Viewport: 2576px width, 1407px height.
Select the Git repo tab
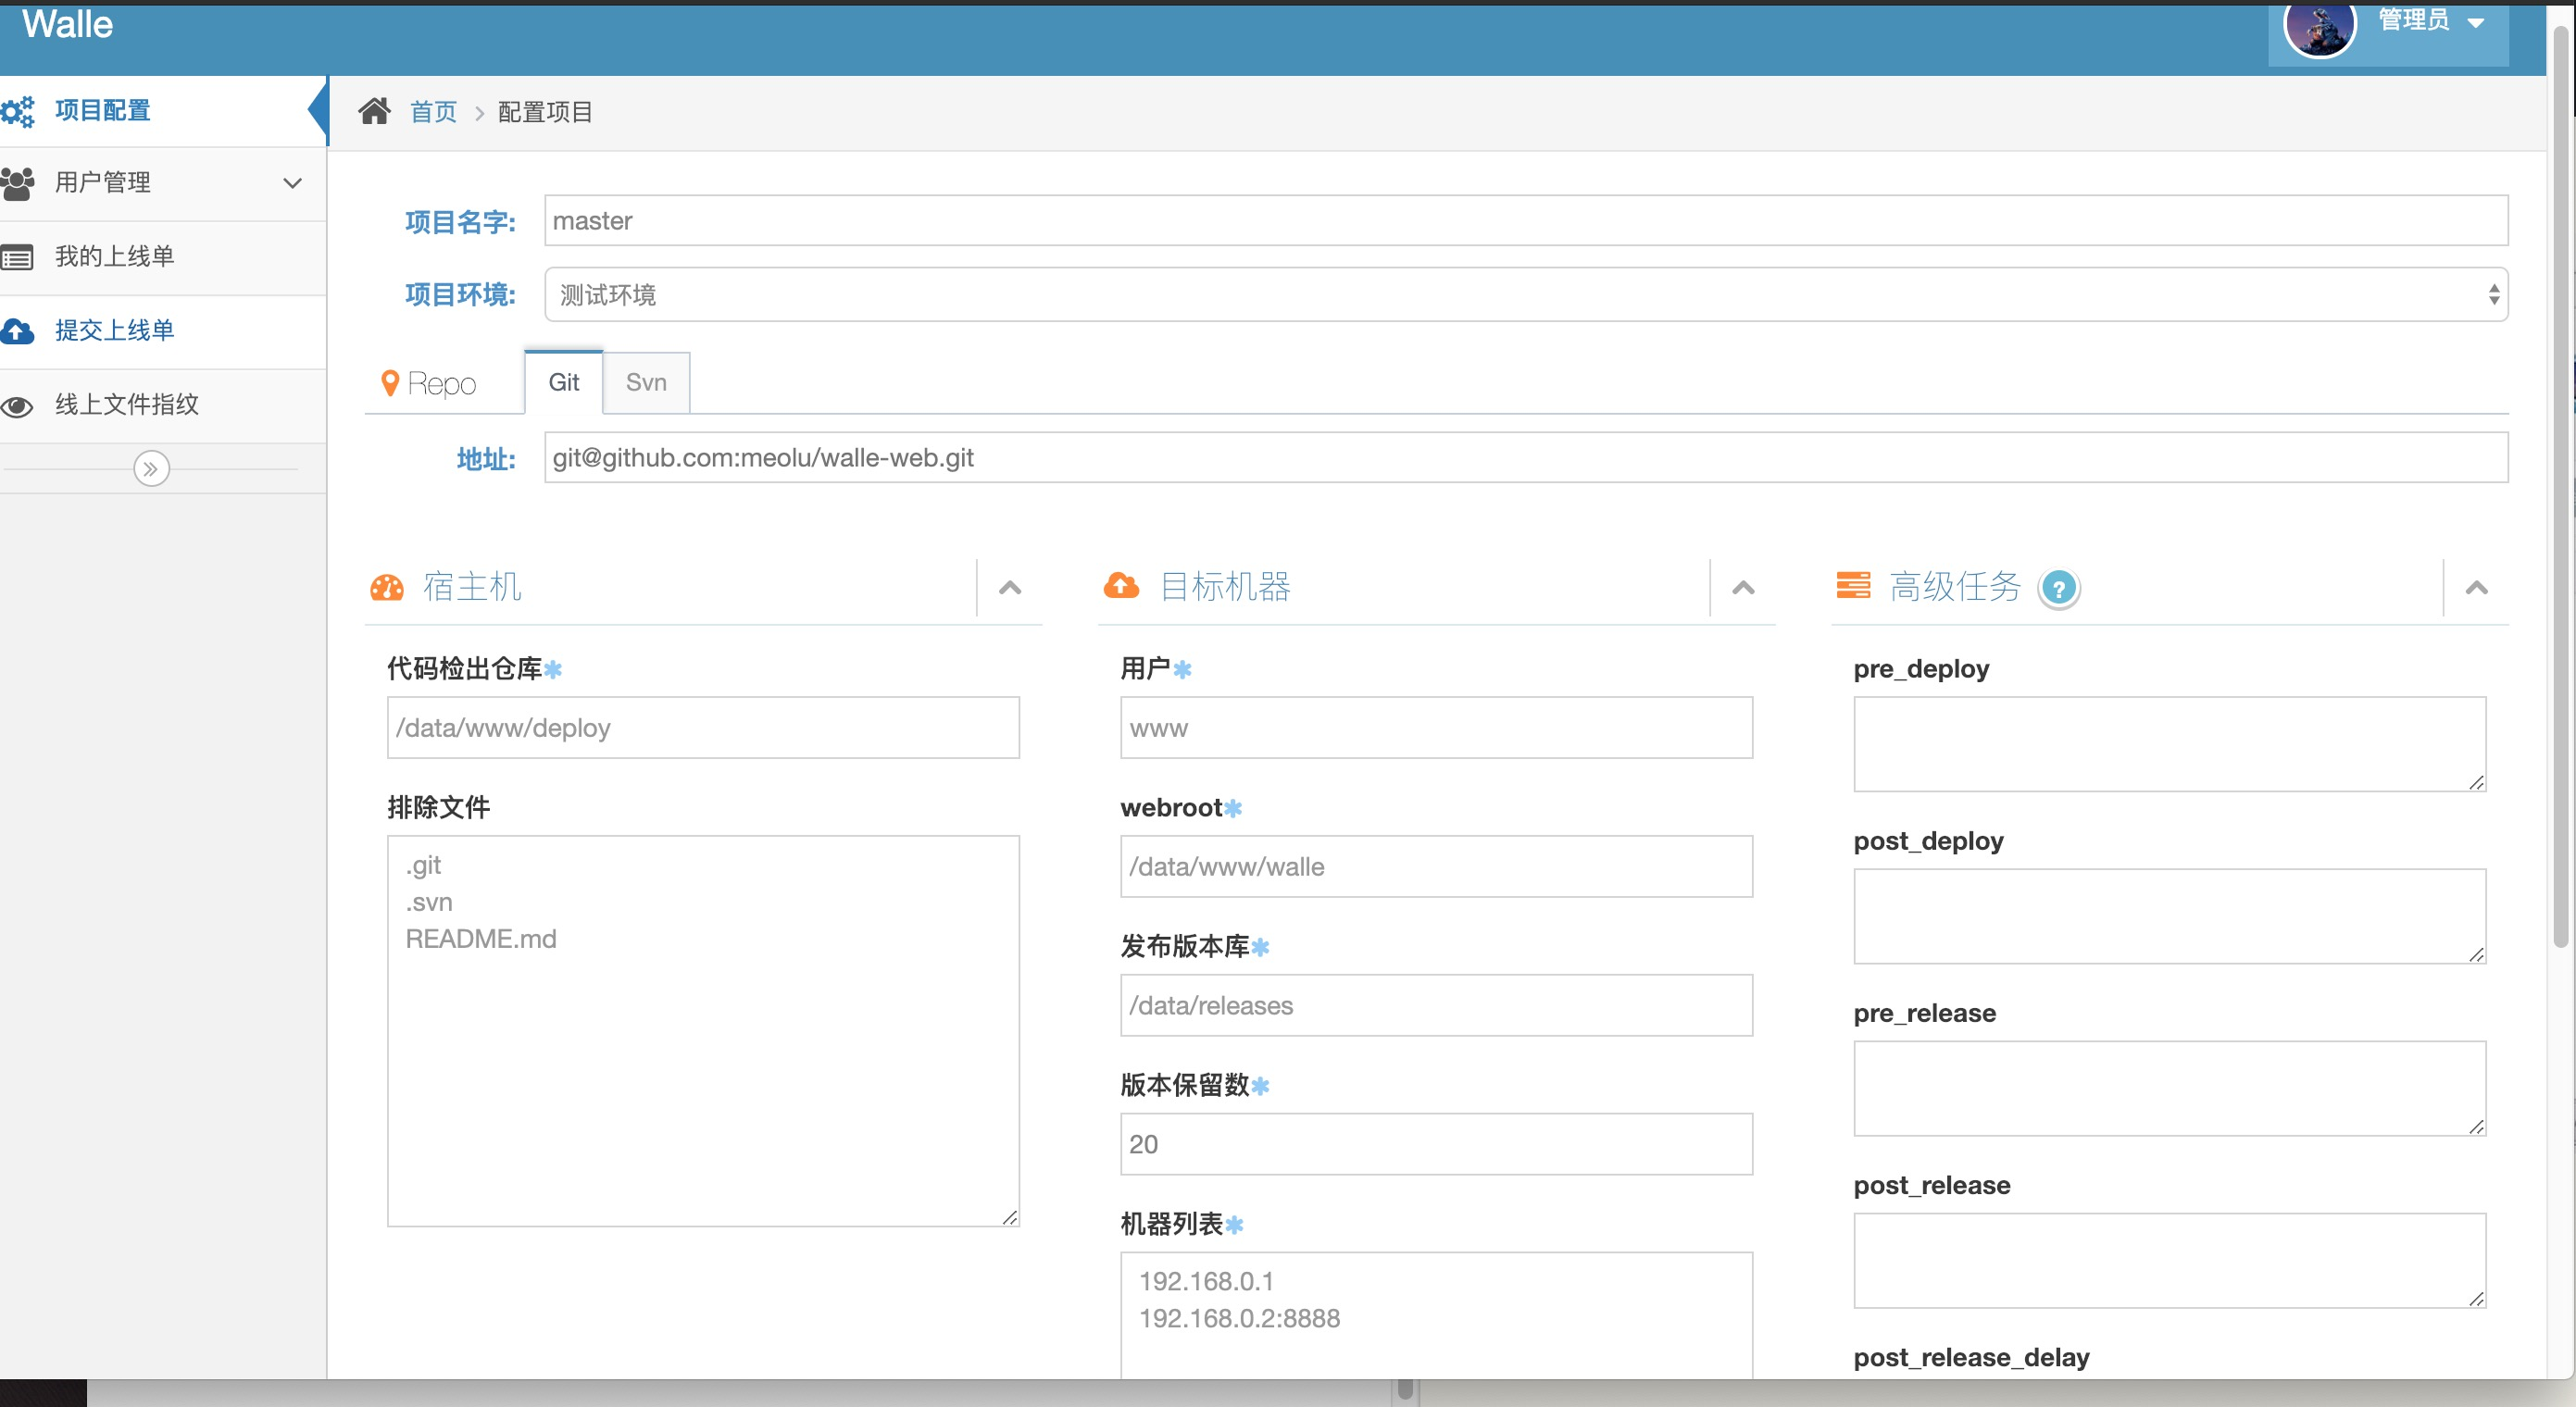click(563, 383)
